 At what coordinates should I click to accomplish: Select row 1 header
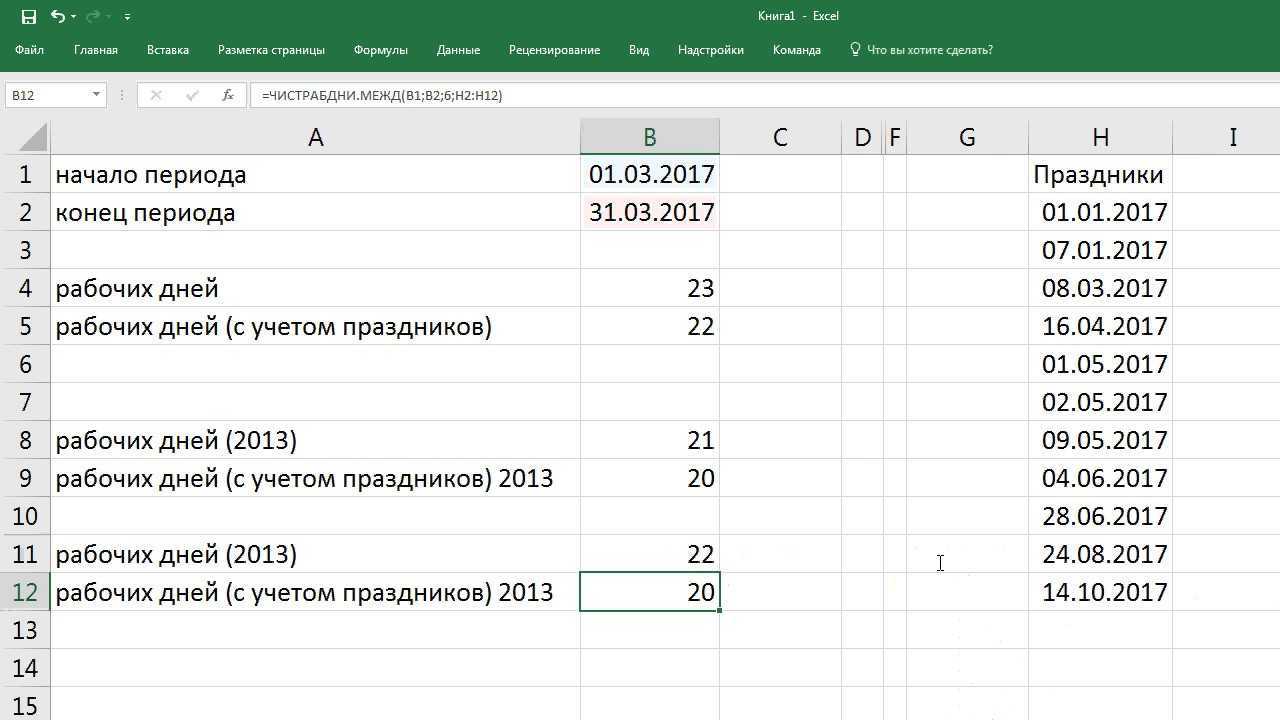[25, 174]
